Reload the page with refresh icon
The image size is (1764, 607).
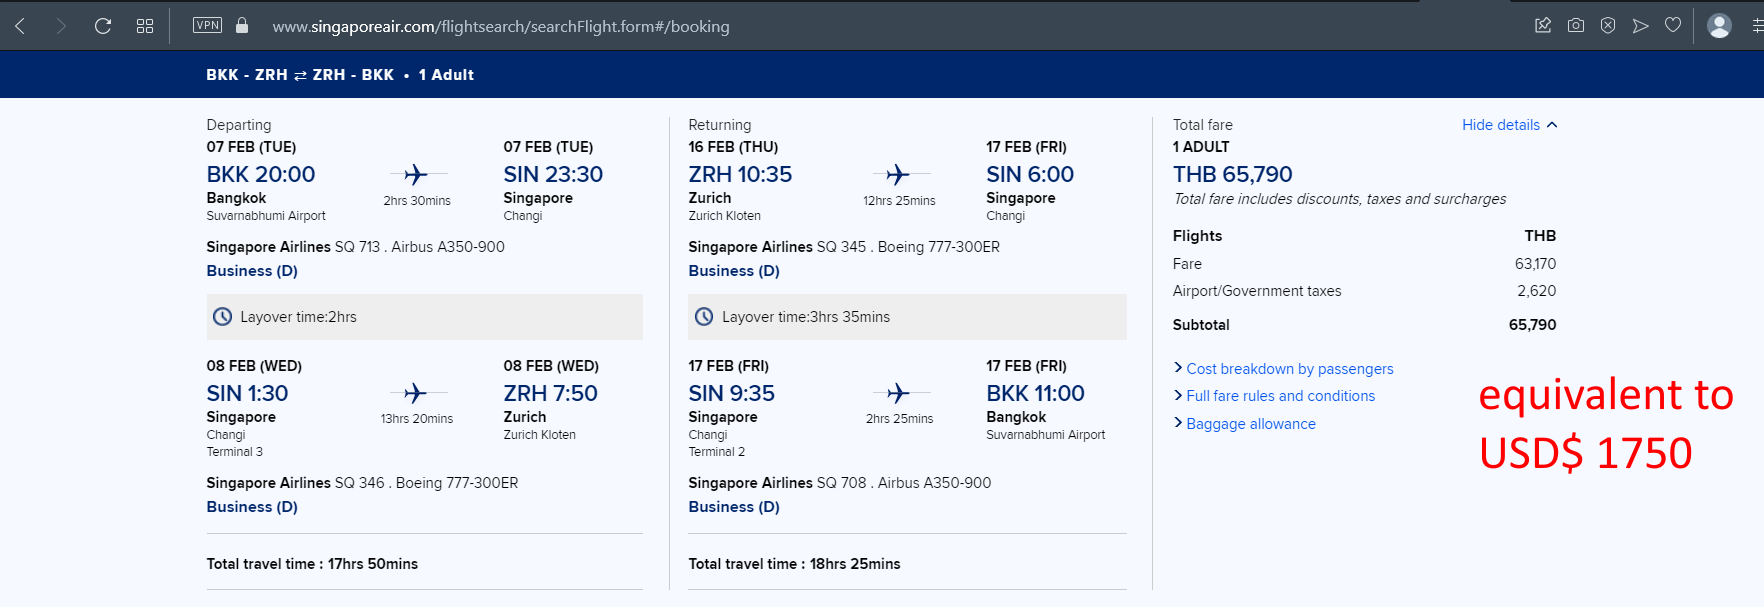[103, 26]
